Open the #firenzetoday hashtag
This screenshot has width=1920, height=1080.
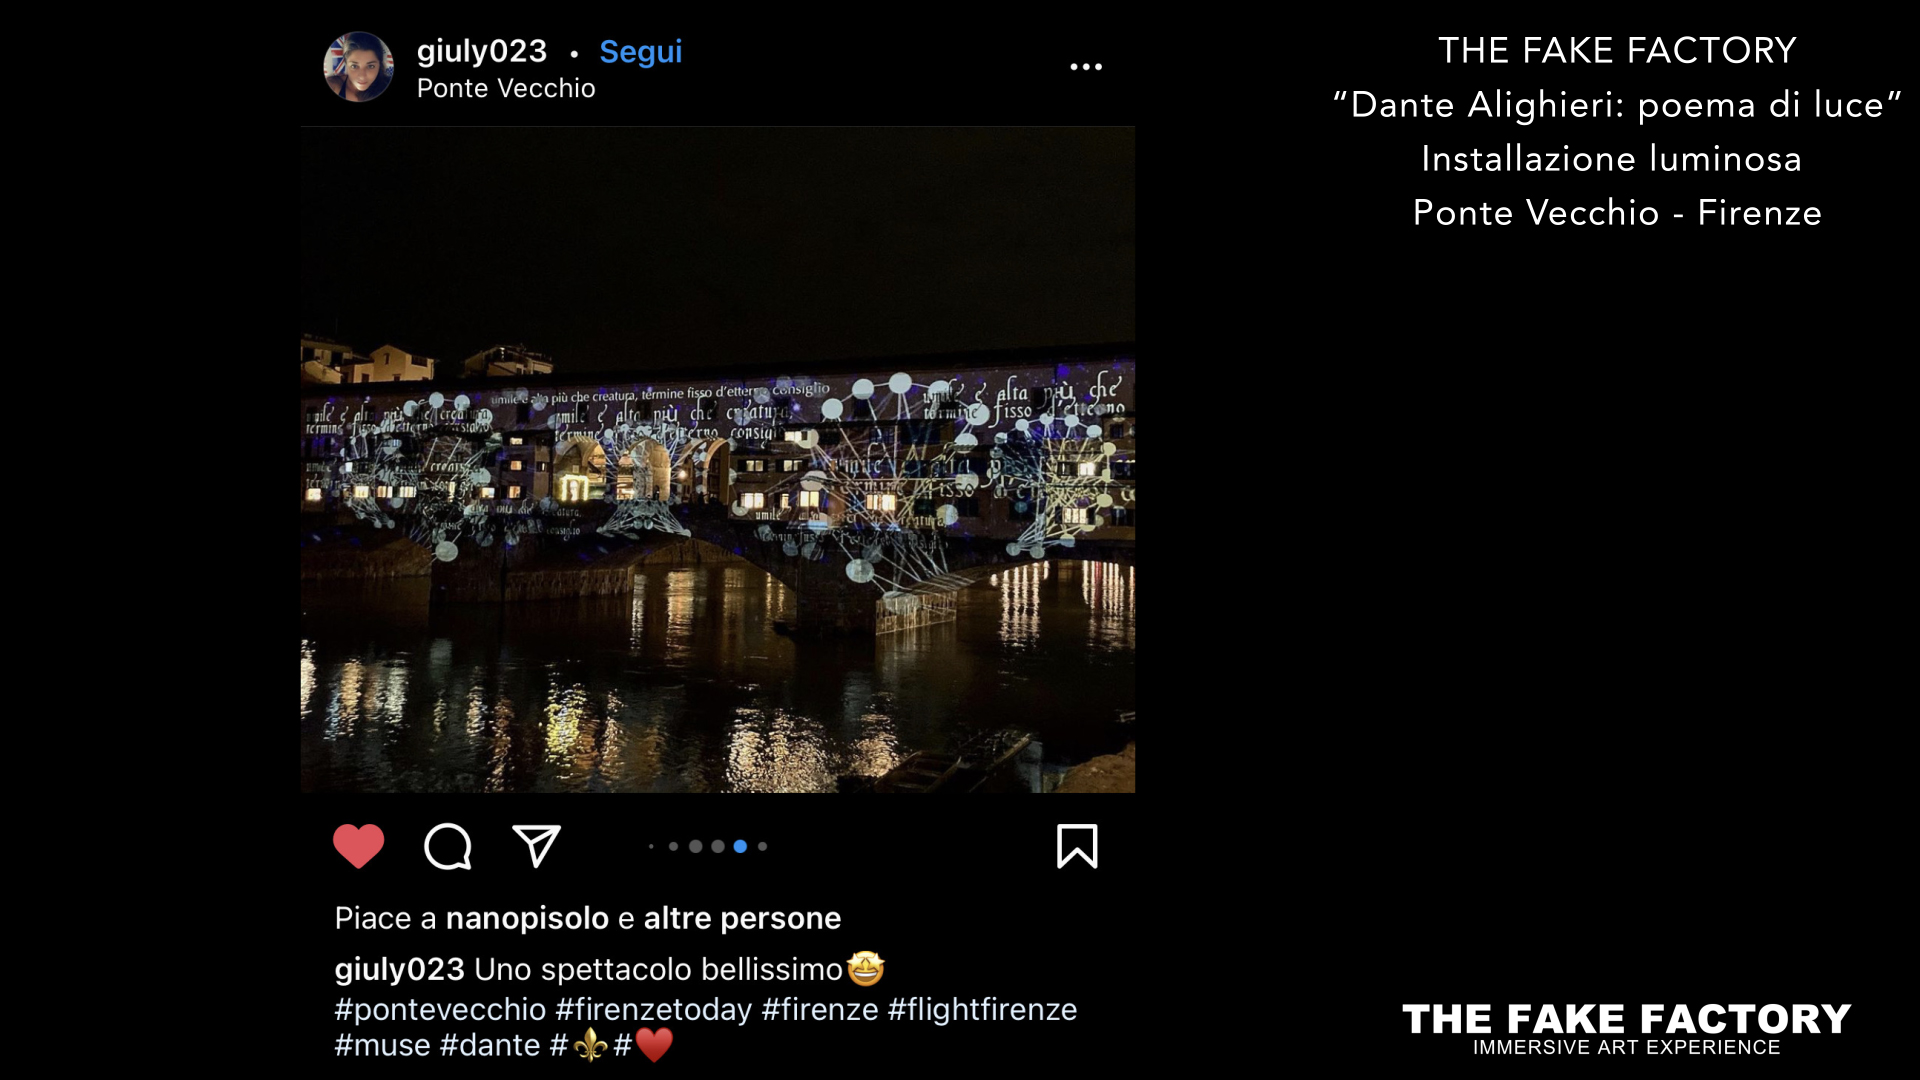point(654,1009)
